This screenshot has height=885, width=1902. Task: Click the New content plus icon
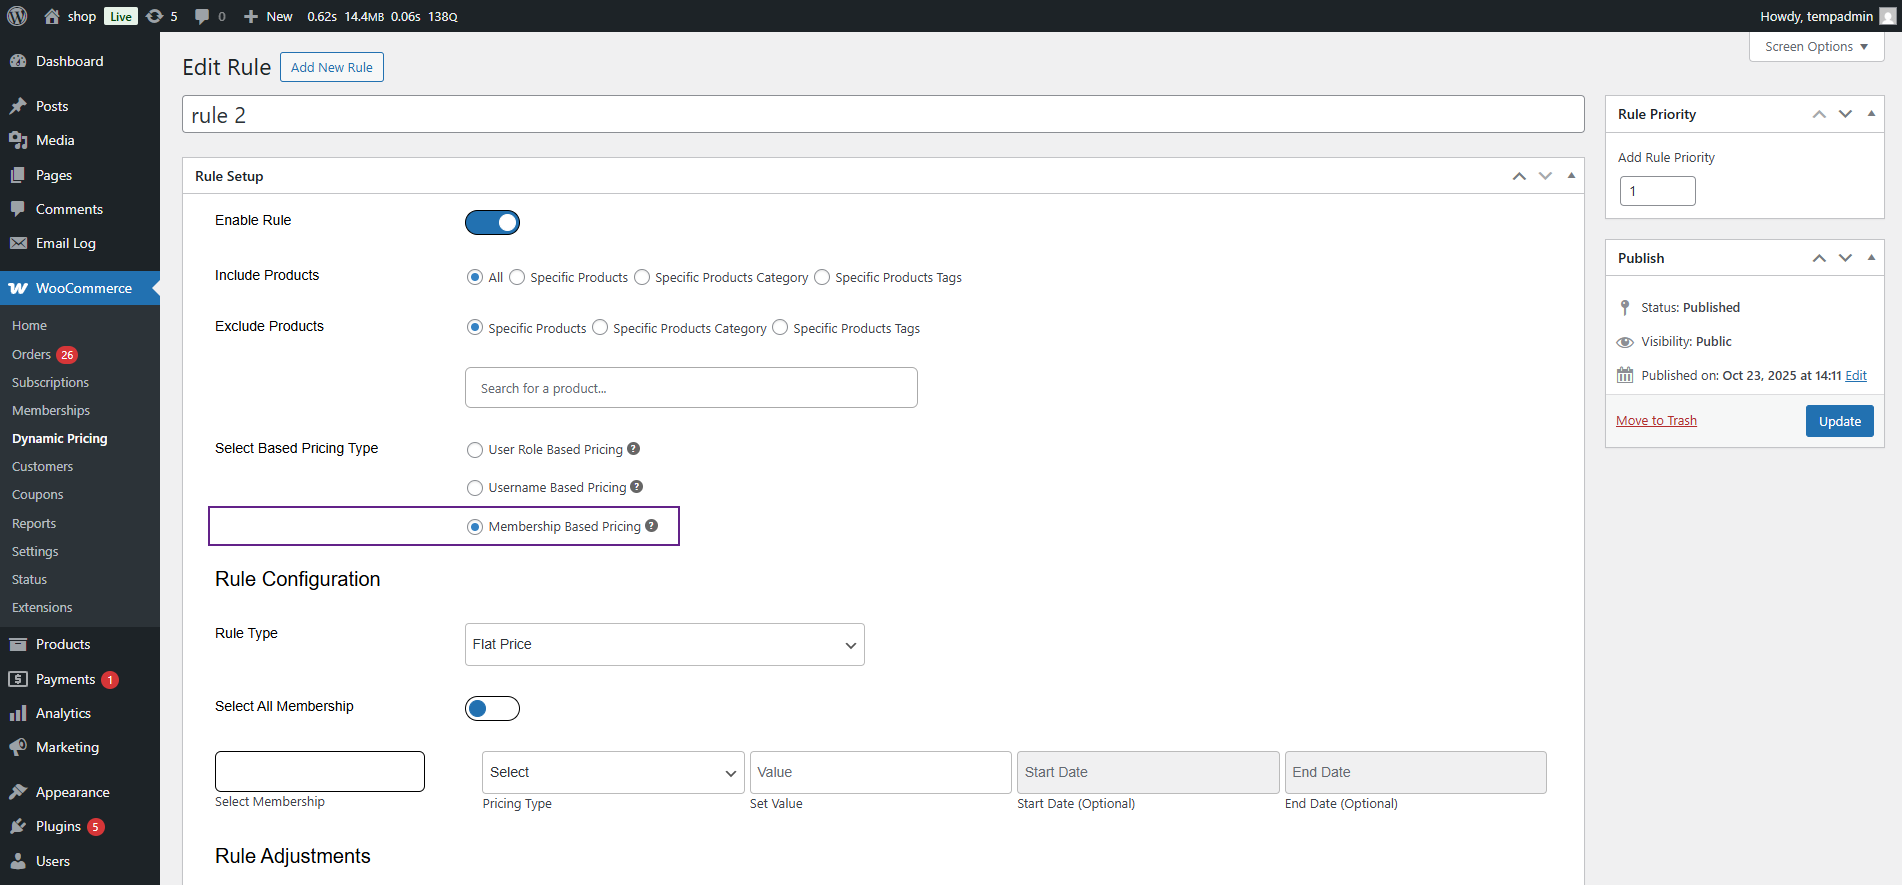point(251,16)
